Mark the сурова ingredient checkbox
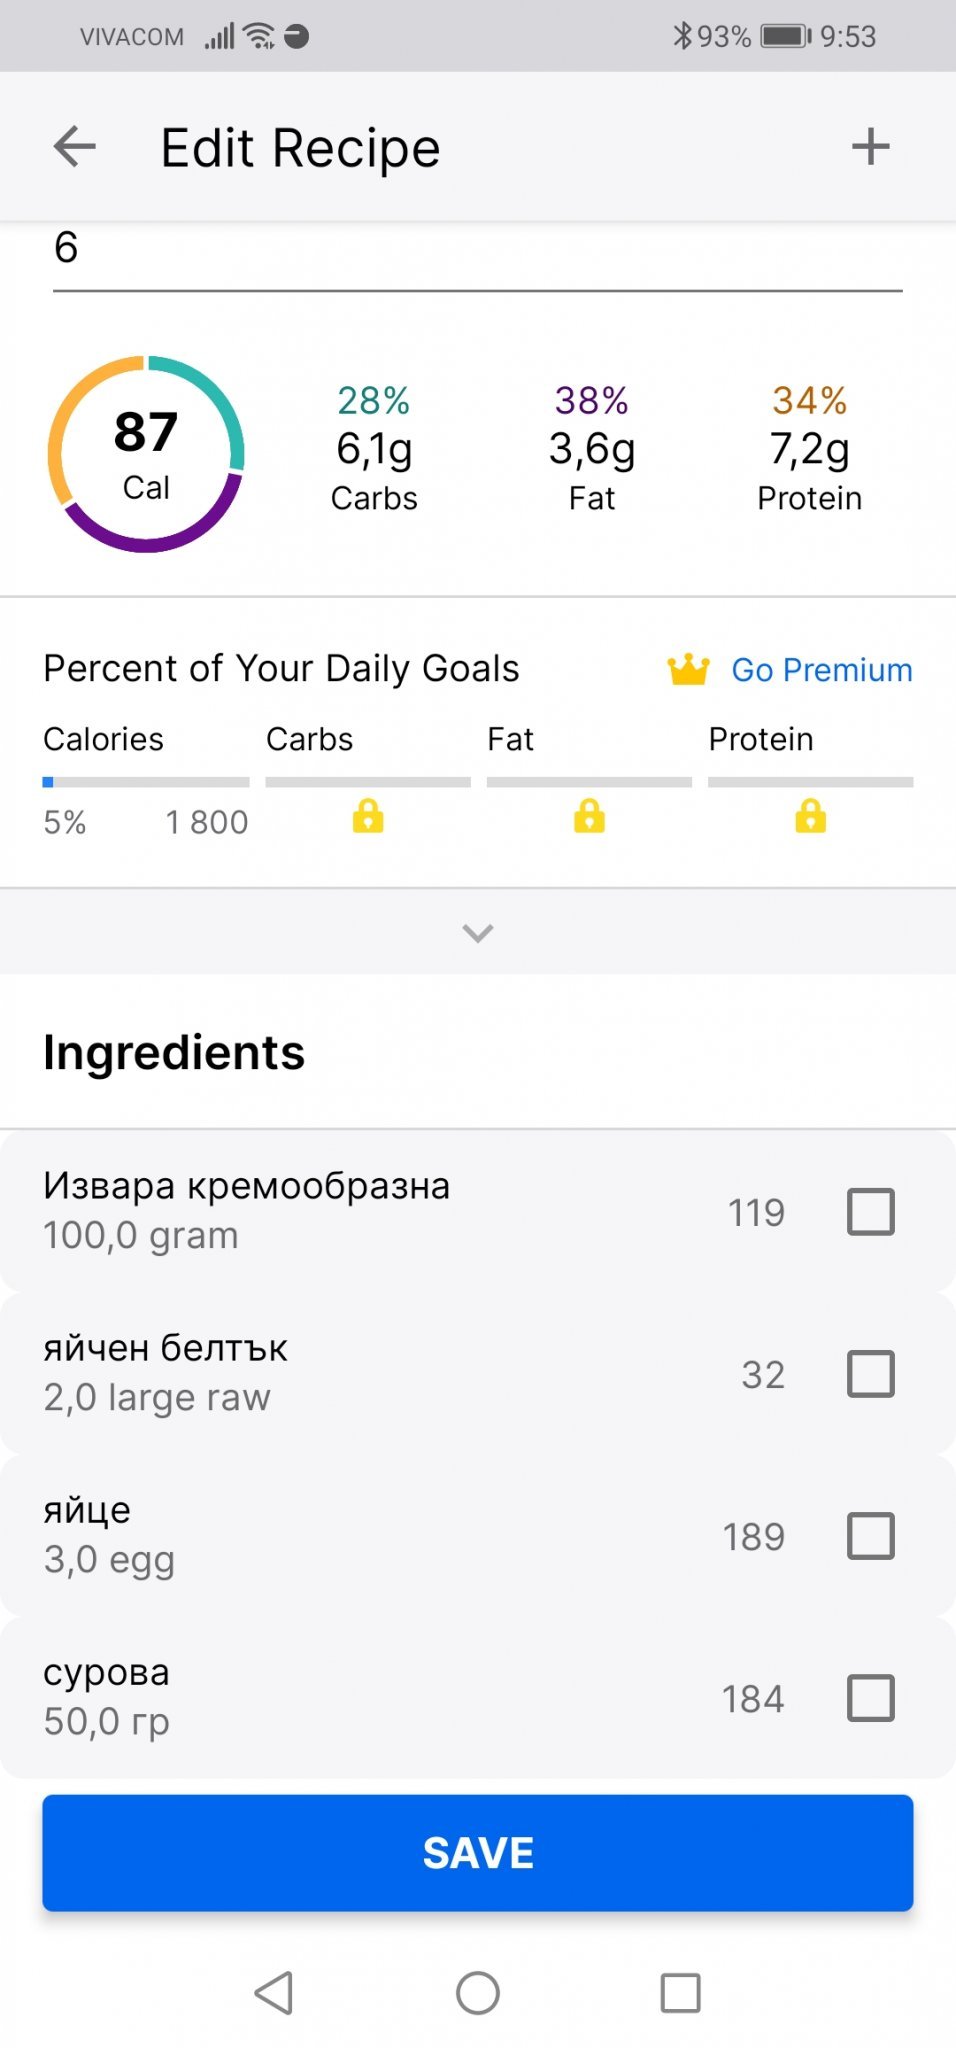The height and width of the screenshot is (2048, 956). tap(870, 1698)
